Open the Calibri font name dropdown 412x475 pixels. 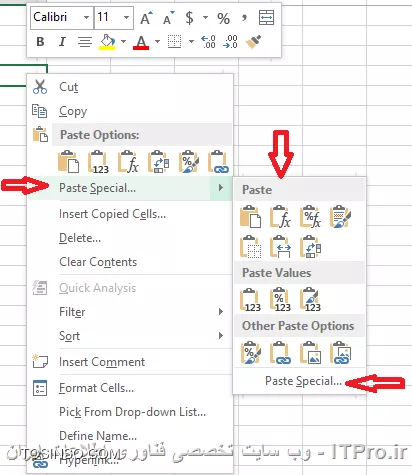tap(86, 17)
